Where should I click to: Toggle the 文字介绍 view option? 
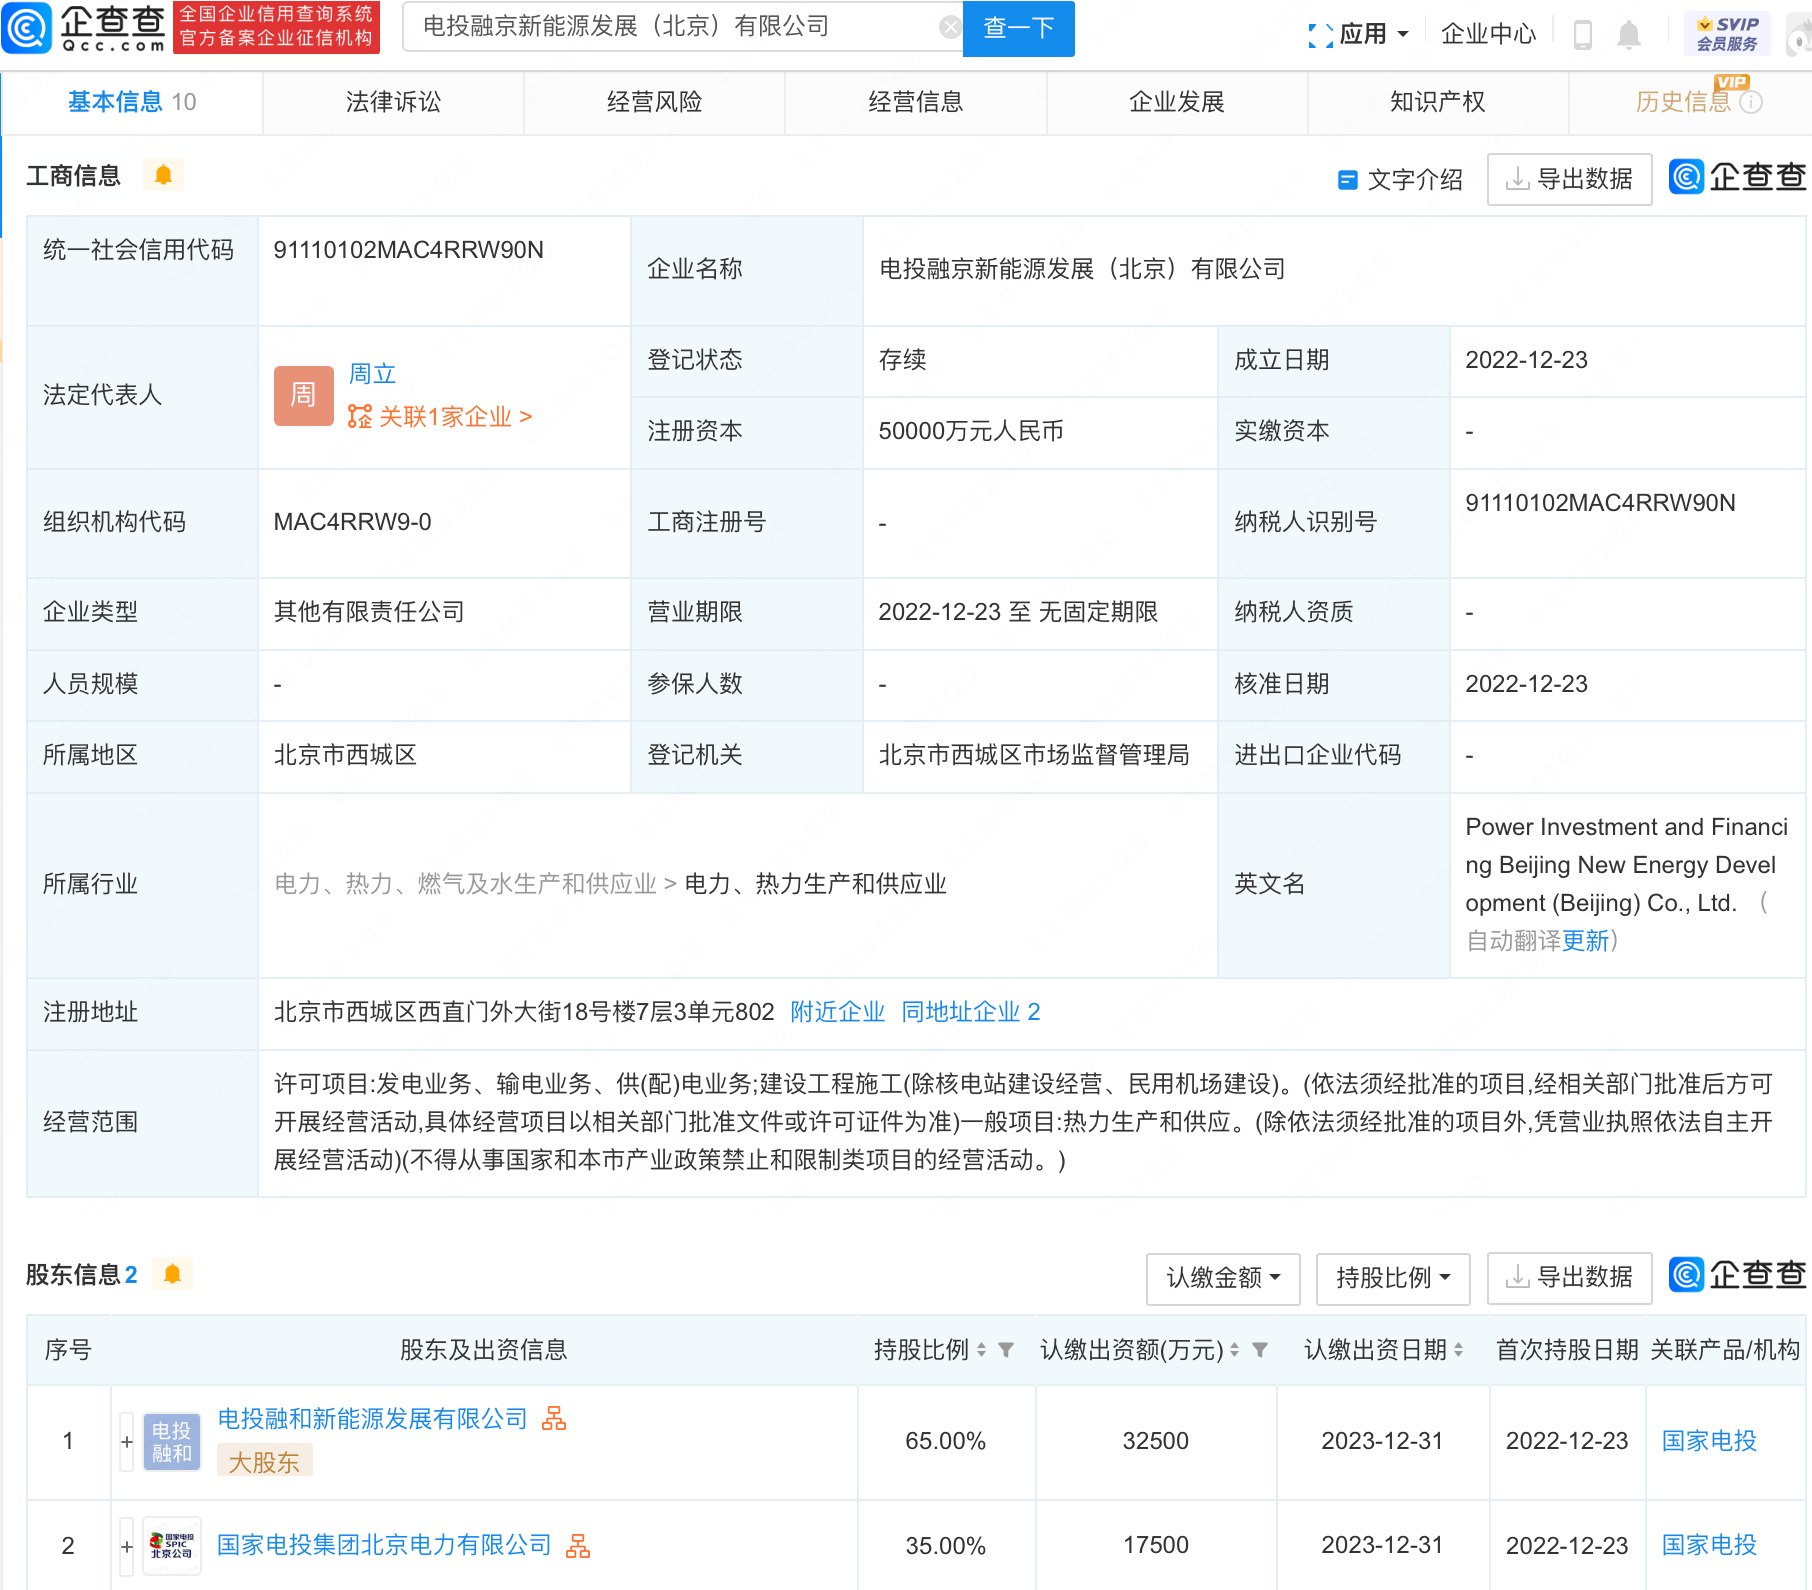[1400, 180]
